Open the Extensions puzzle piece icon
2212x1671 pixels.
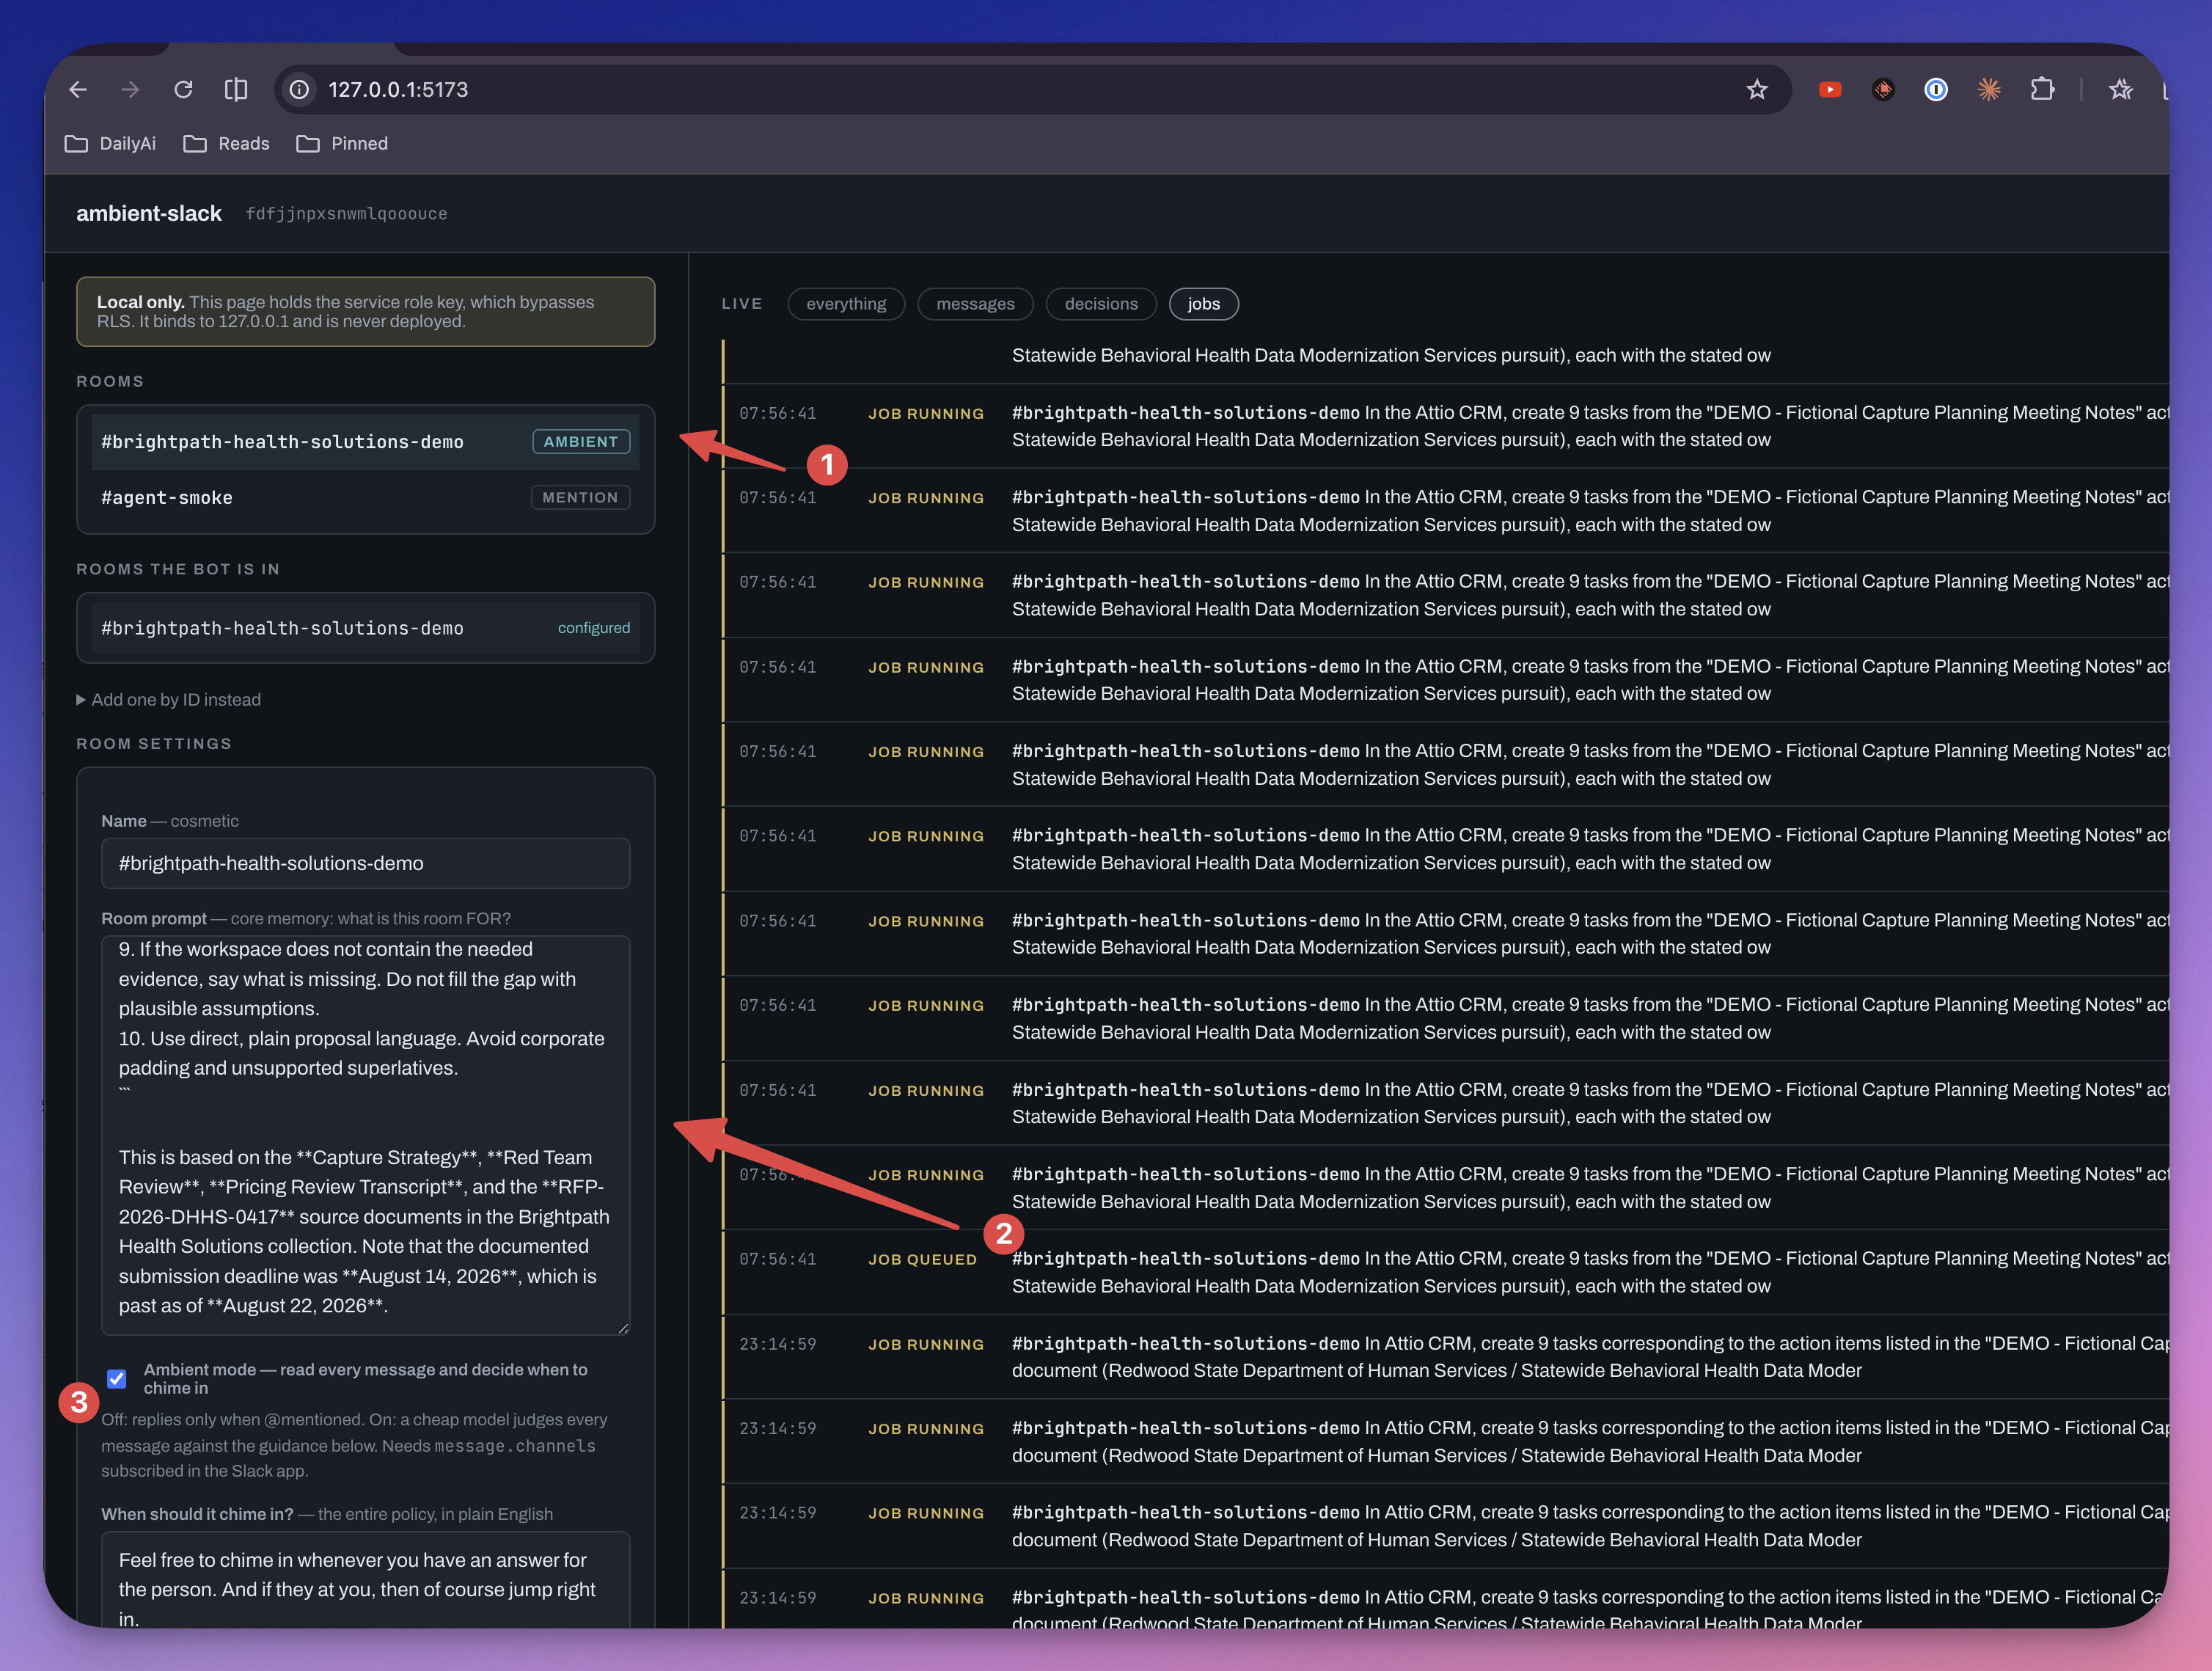2042,90
